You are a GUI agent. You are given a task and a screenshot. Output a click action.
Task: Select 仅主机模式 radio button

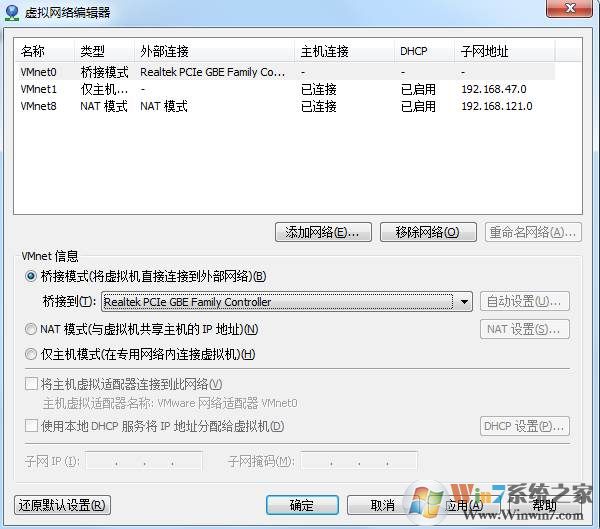pos(31,354)
